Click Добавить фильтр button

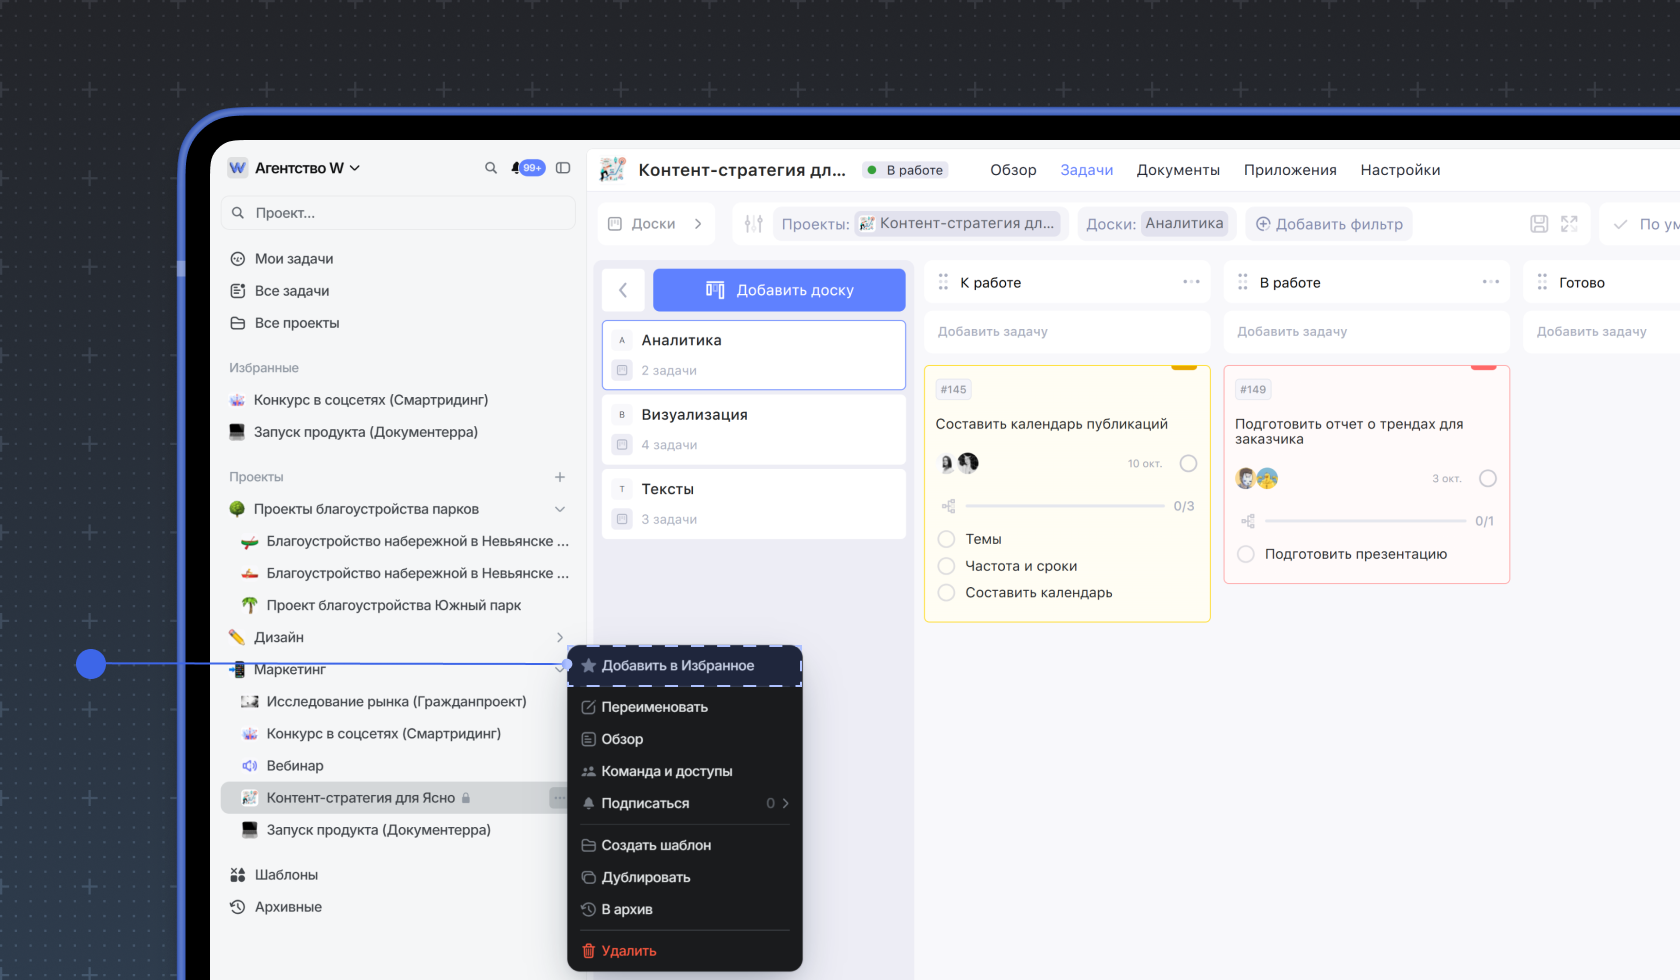(x=1329, y=224)
